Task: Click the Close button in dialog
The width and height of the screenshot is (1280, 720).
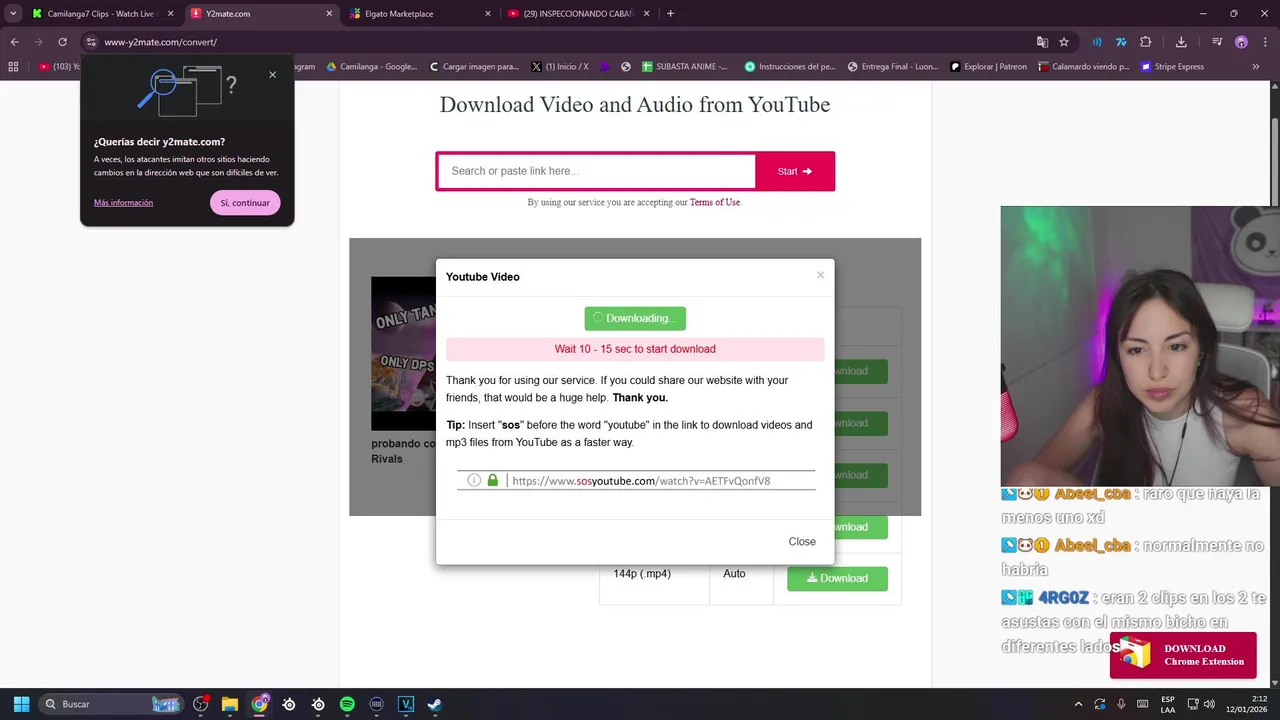Action: point(802,542)
